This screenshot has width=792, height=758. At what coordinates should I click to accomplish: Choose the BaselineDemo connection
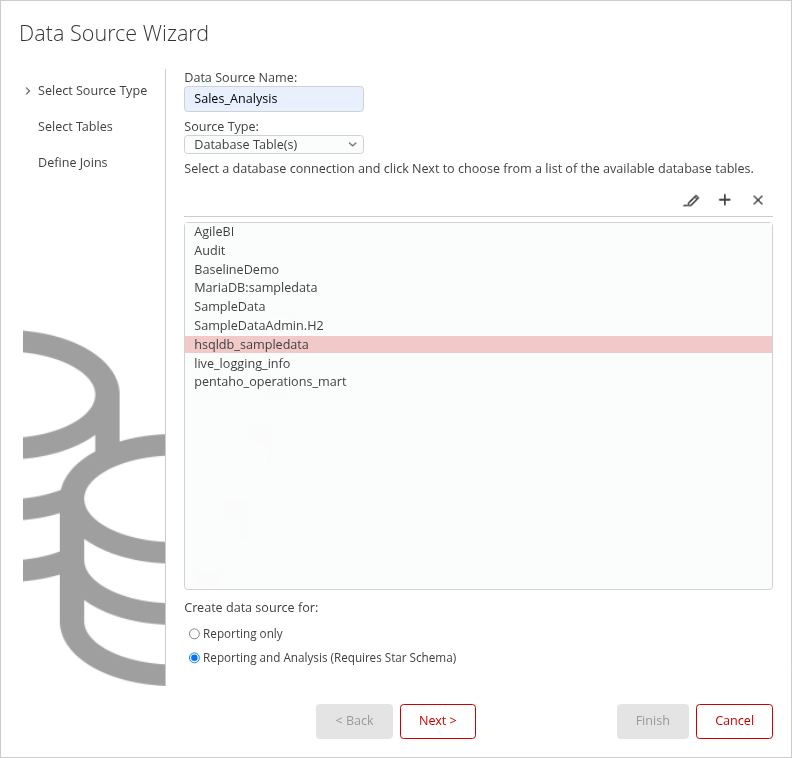tap(236, 270)
